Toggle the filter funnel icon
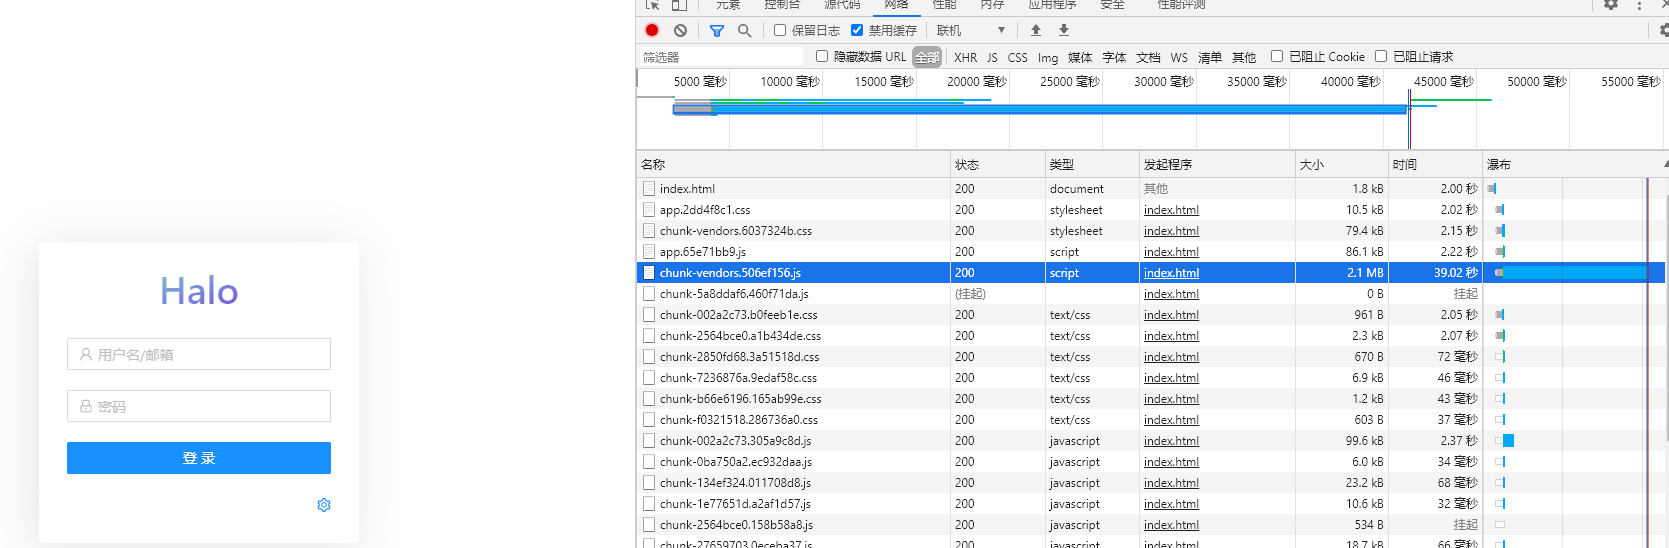This screenshot has width=1669, height=548. point(717,30)
